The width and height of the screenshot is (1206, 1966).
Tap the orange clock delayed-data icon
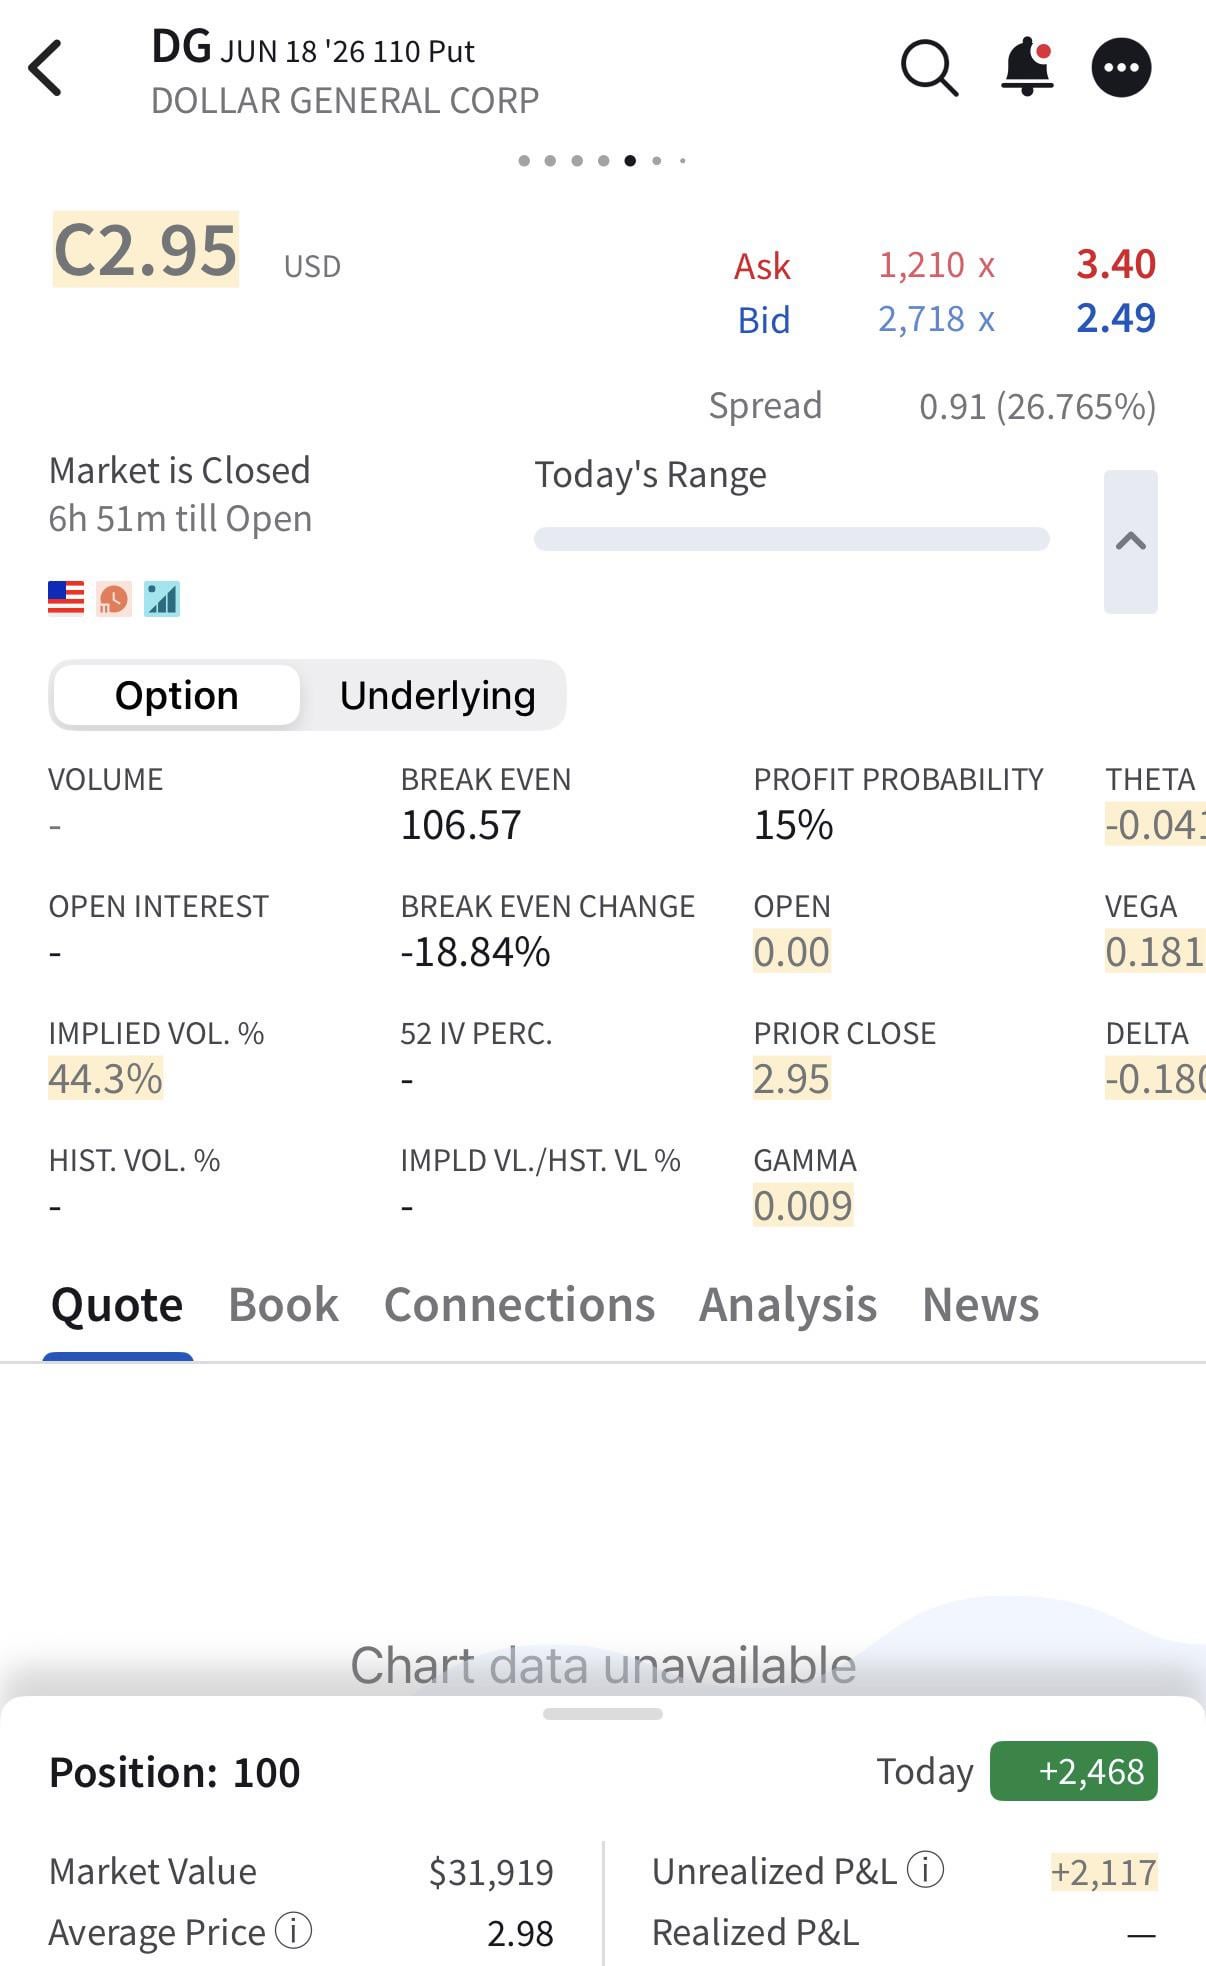114,599
